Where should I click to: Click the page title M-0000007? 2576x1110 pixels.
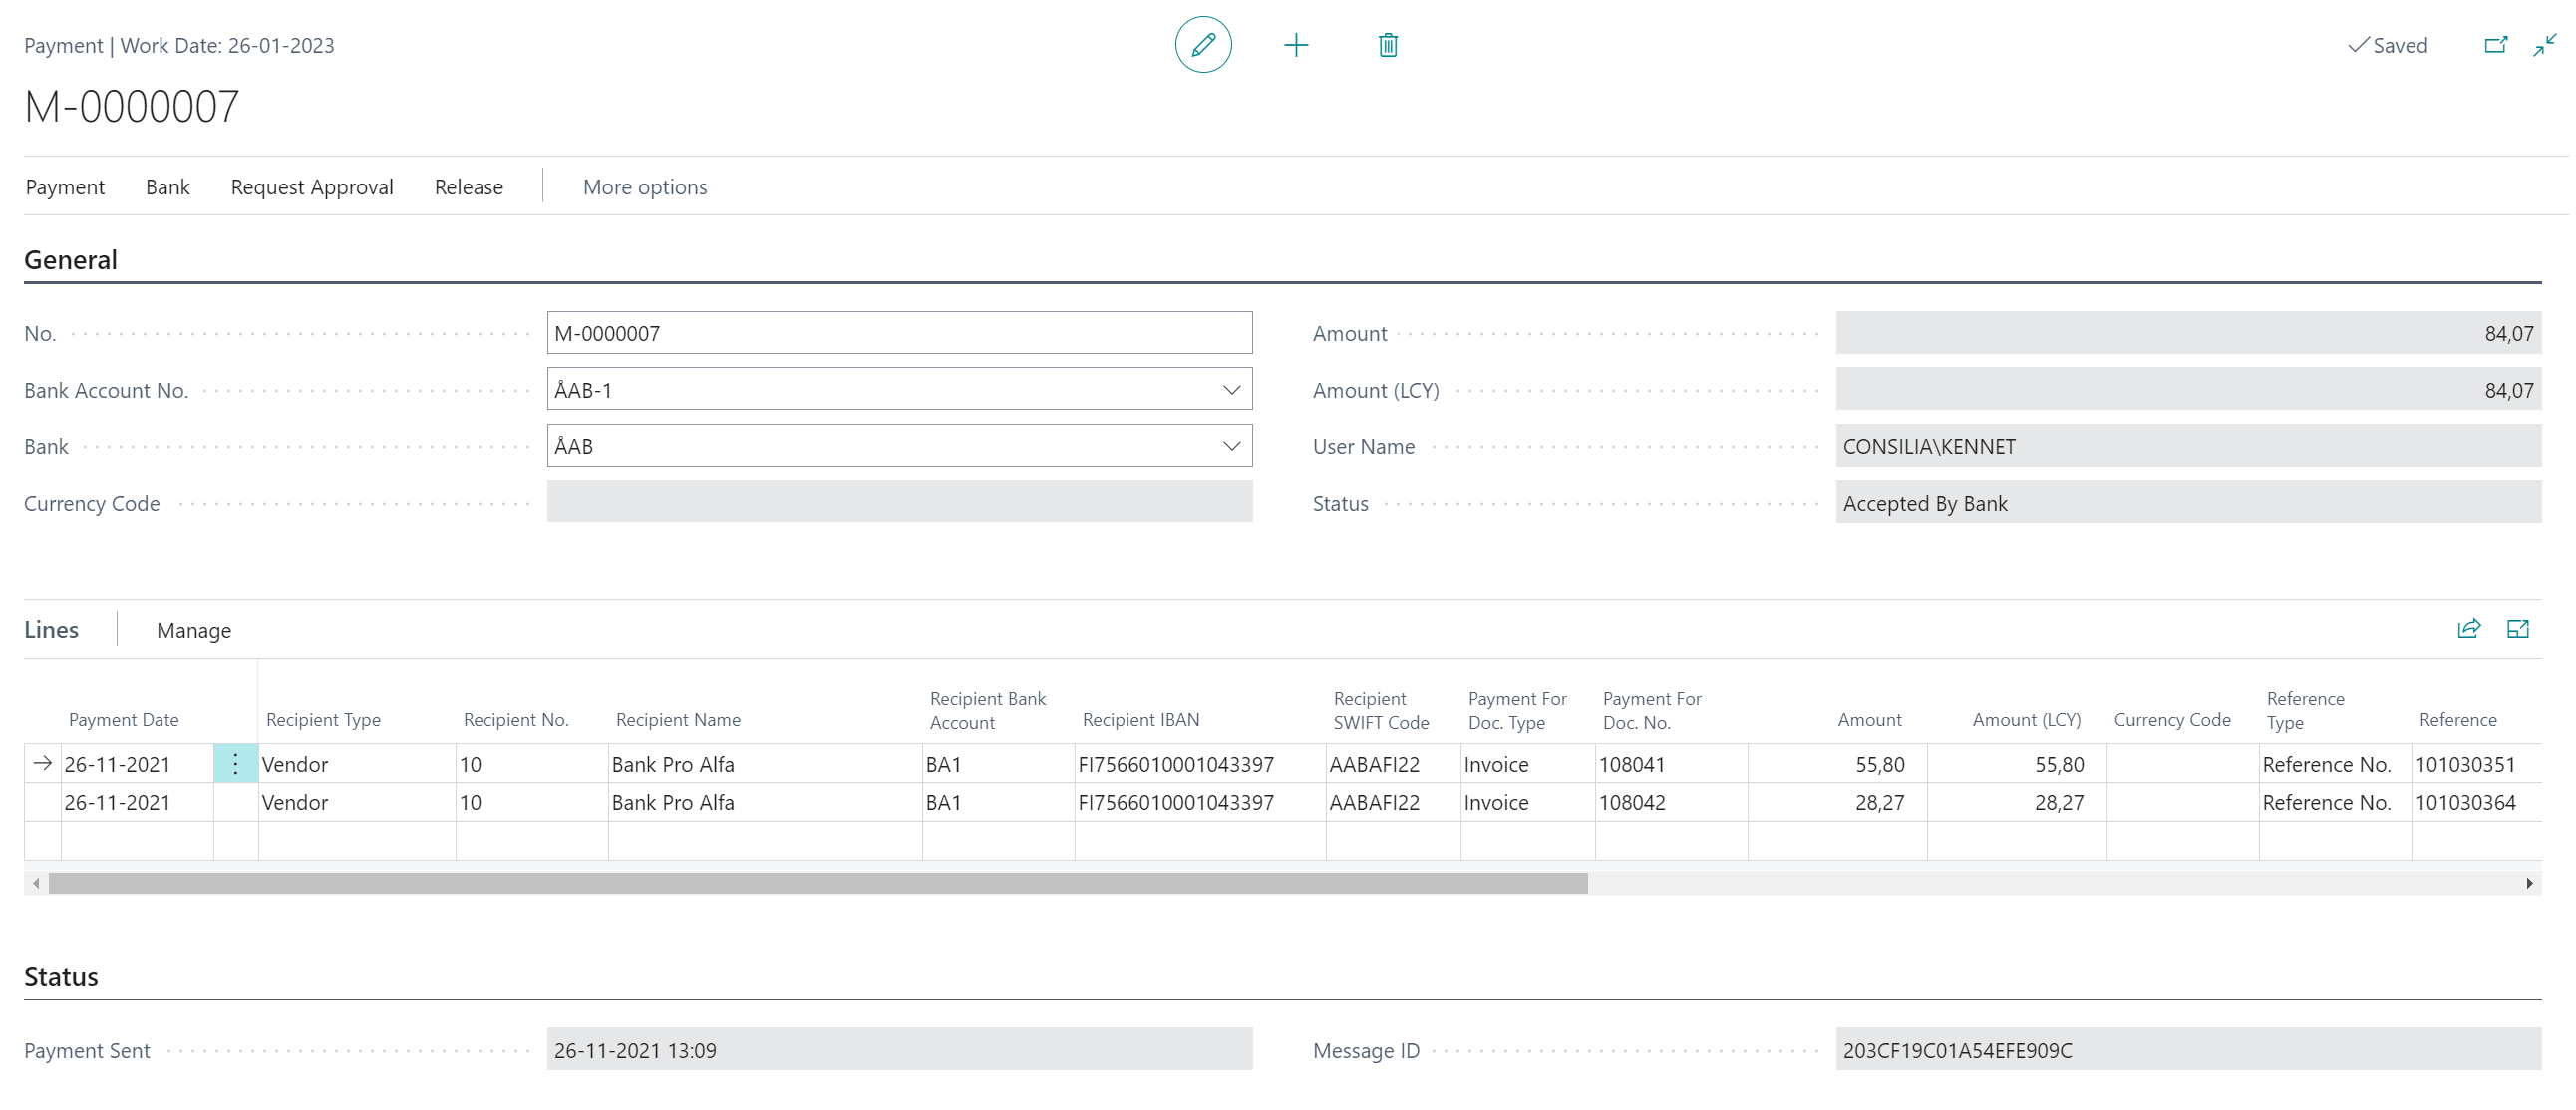pos(132,106)
